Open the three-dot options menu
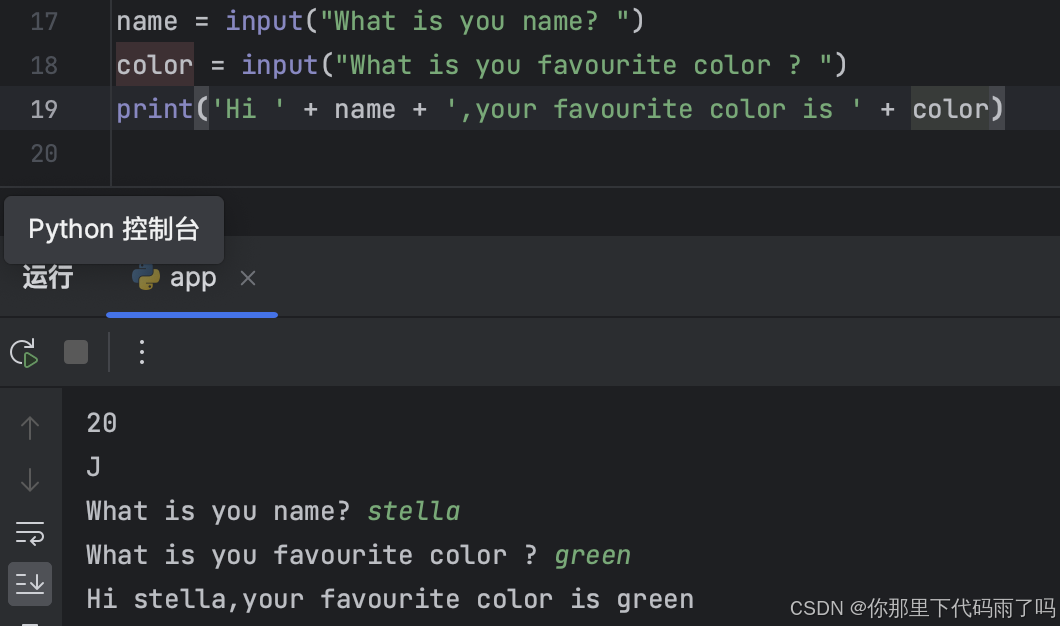This screenshot has width=1060, height=626. [141, 352]
